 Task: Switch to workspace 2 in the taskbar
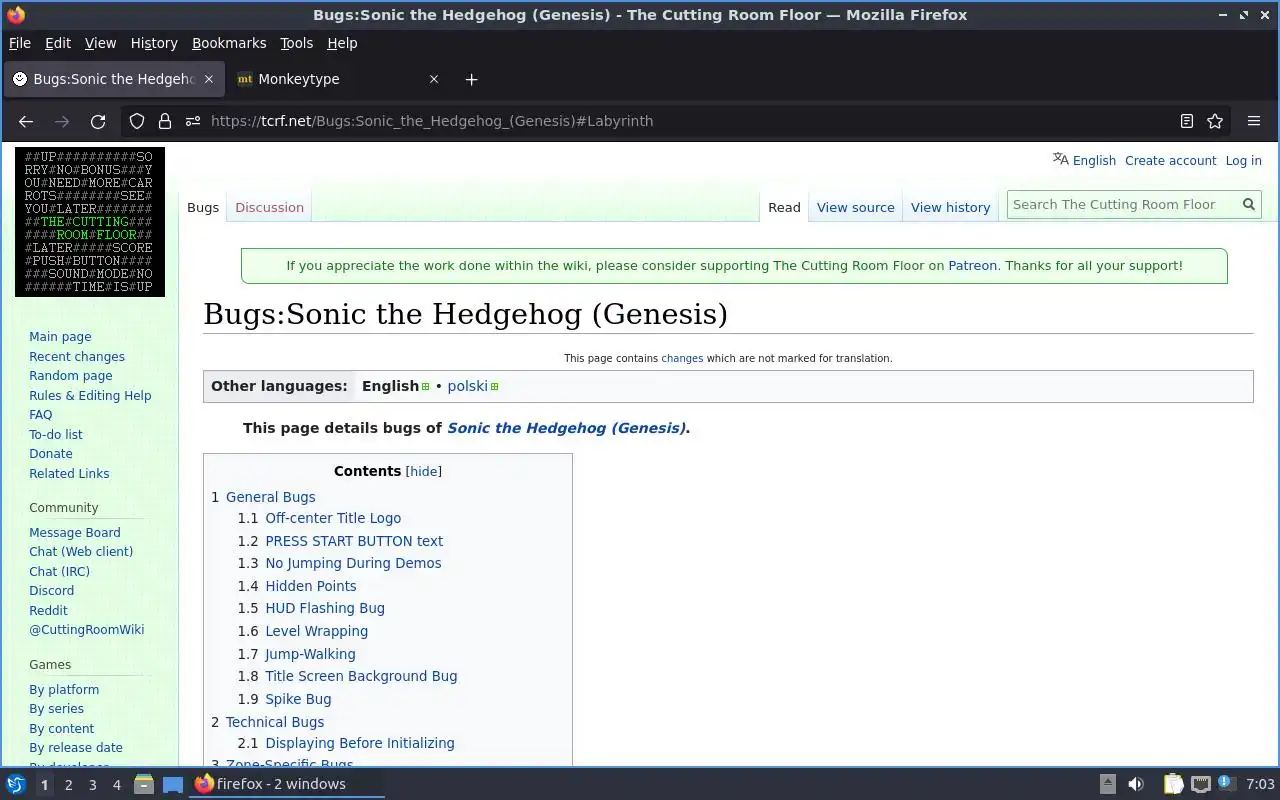click(68, 785)
